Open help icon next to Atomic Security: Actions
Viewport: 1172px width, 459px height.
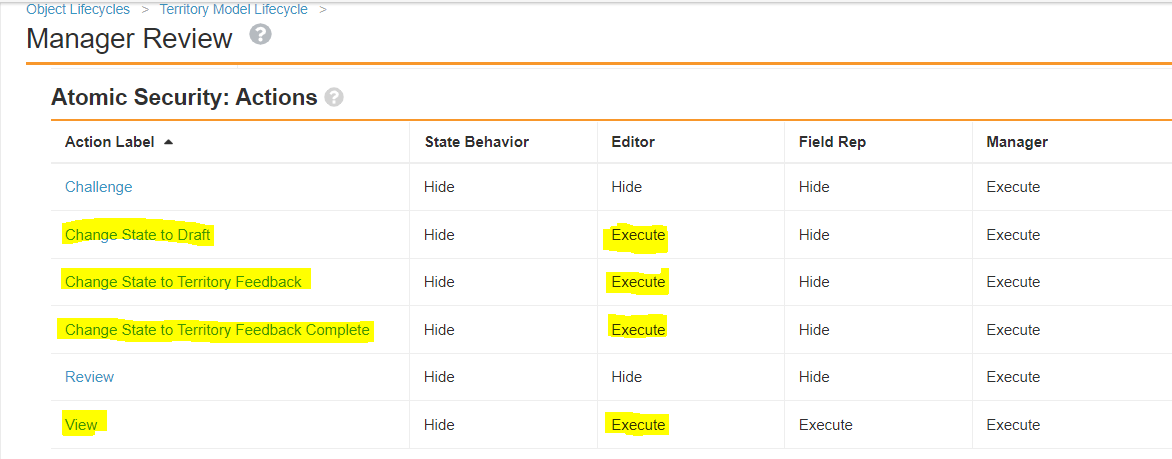[334, 98]
